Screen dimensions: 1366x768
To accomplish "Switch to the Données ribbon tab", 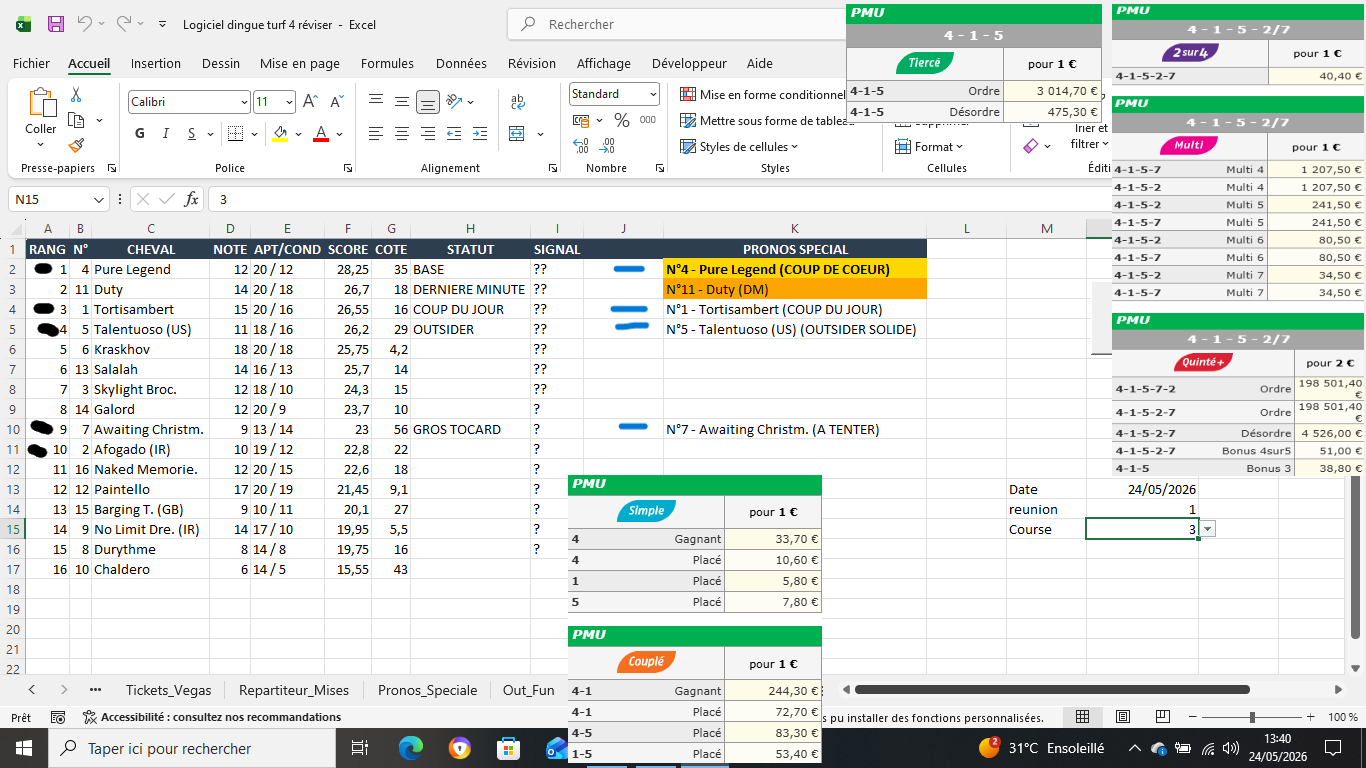I will (461, 63).
